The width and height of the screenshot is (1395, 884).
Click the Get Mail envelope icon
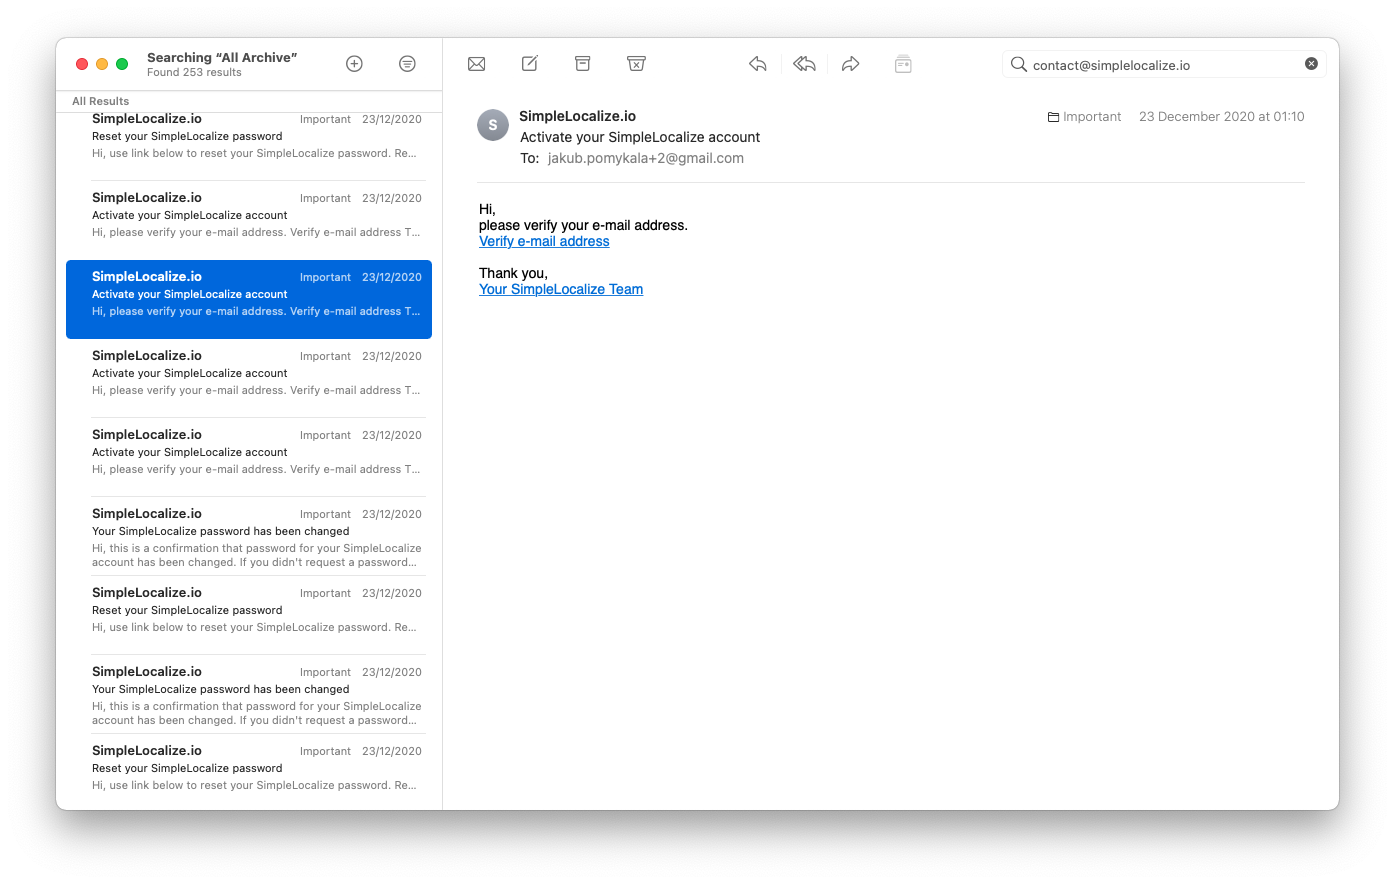pos(477,64)
